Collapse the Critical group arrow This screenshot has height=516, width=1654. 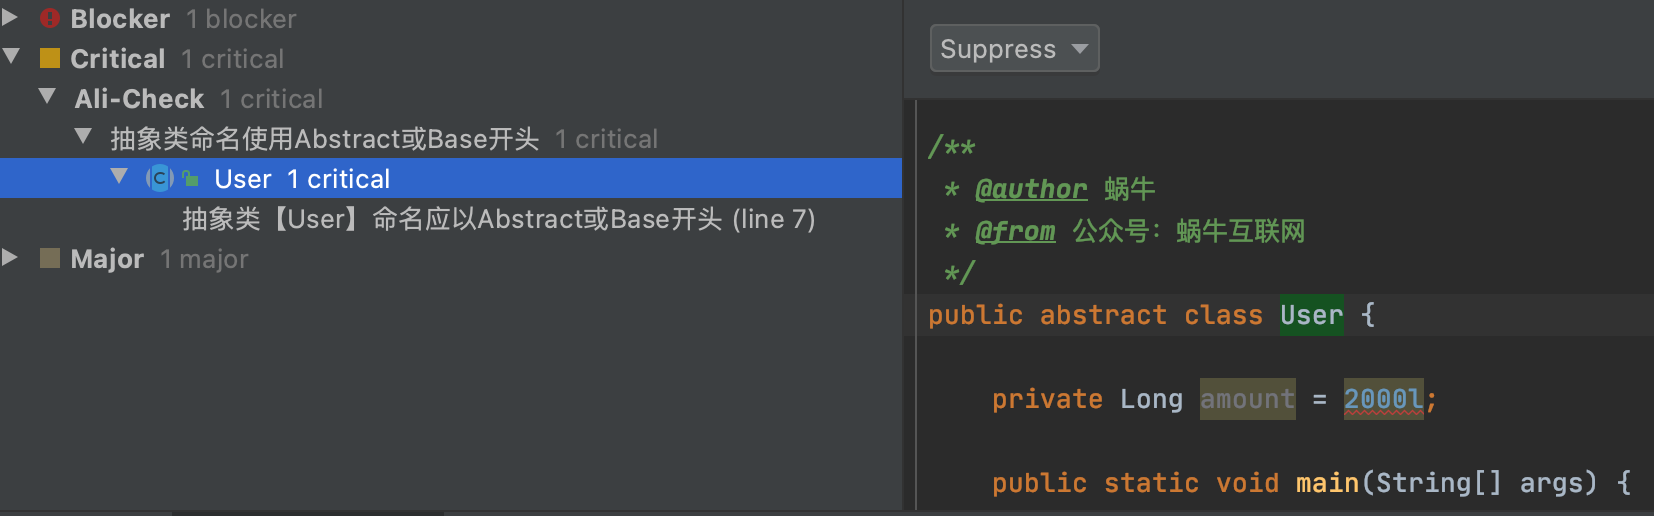coord(11,56)
